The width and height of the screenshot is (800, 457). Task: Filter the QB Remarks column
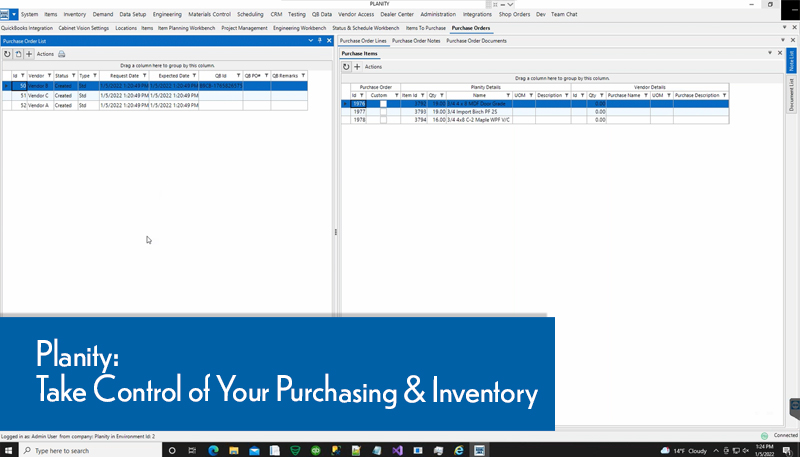pos(303,75)
